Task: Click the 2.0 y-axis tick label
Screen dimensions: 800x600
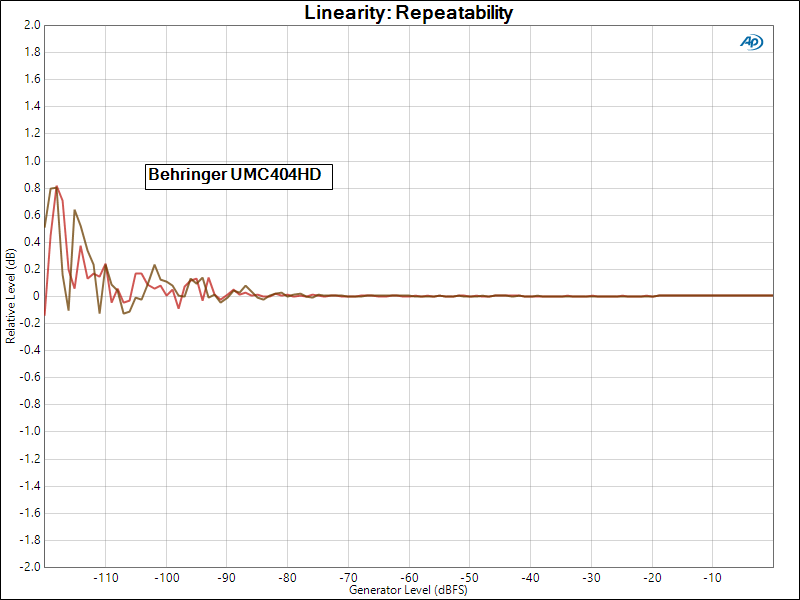Action: click(x=32, y=25)
